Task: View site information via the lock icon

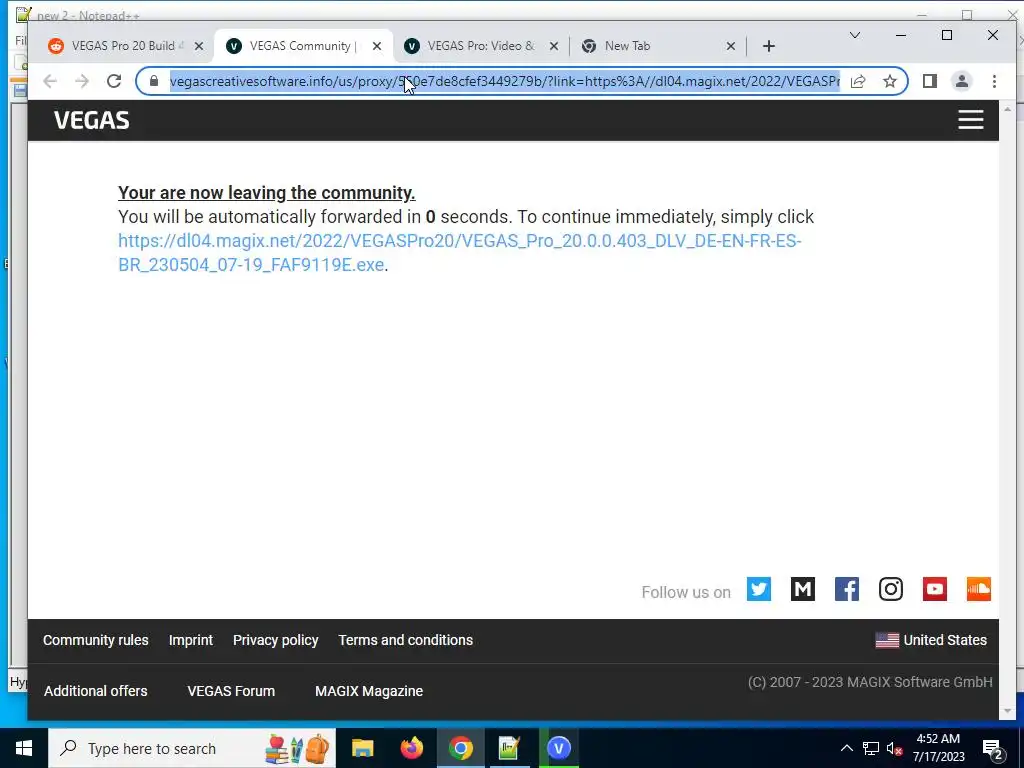Action: tap(154, 81)
